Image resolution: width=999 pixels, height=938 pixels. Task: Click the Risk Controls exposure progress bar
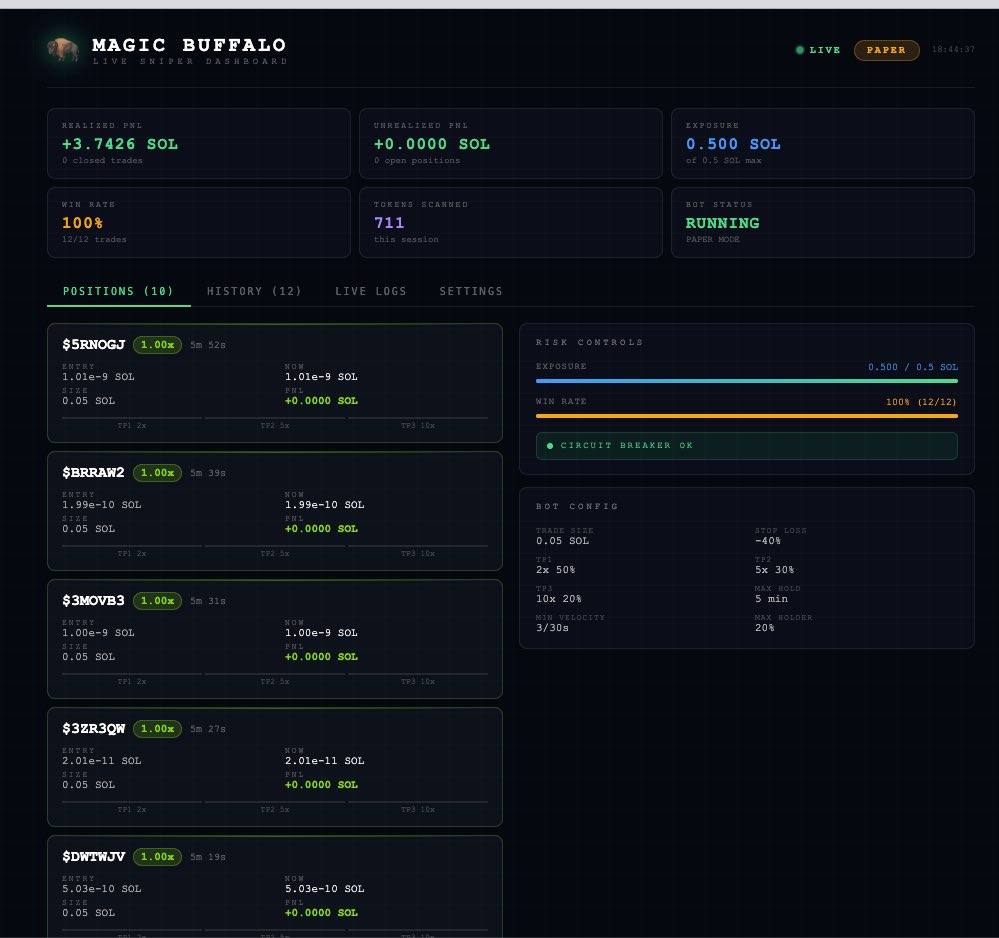[747, 381]
